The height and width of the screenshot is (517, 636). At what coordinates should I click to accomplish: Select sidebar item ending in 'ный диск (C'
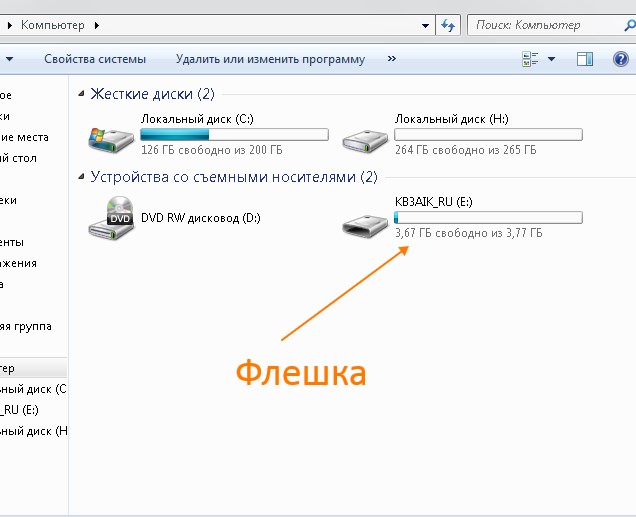[x=33, y=389]
